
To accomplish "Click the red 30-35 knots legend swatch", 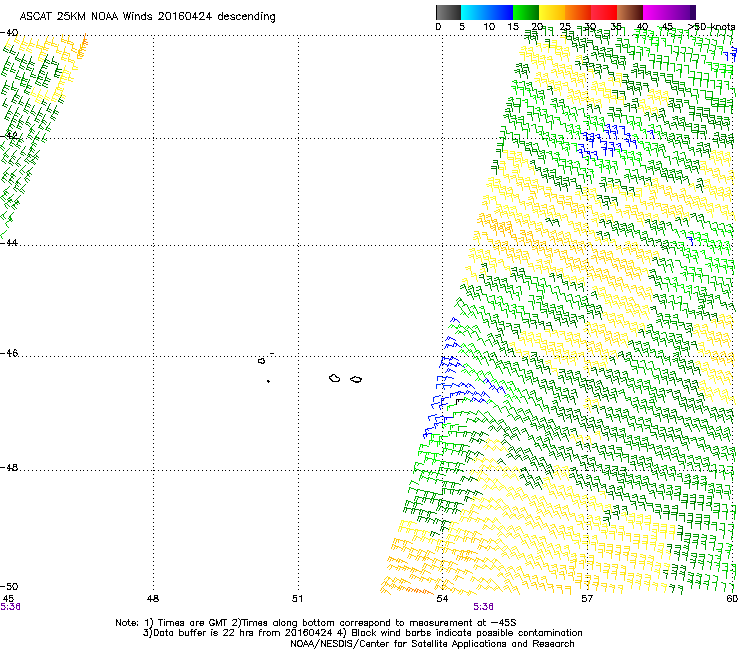I will (604, 12).
